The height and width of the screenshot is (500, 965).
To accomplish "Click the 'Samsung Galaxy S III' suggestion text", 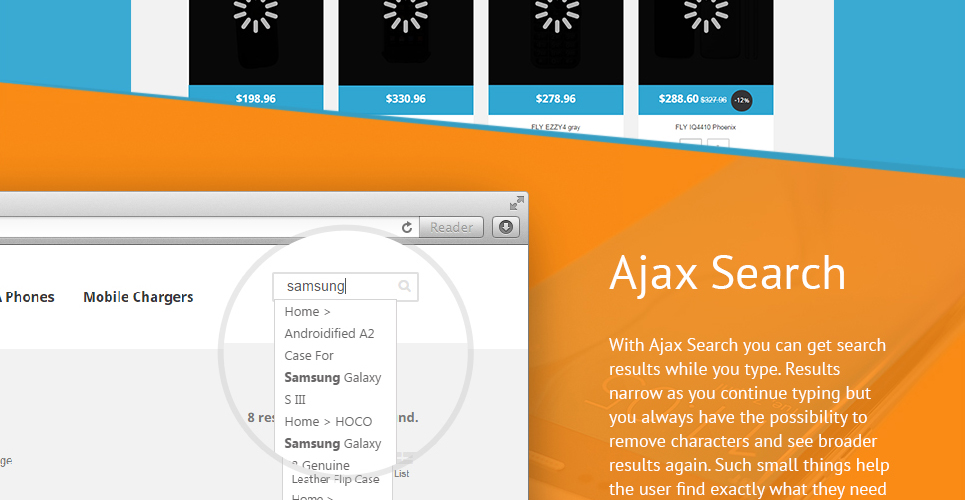I will [x=332, y=389].
